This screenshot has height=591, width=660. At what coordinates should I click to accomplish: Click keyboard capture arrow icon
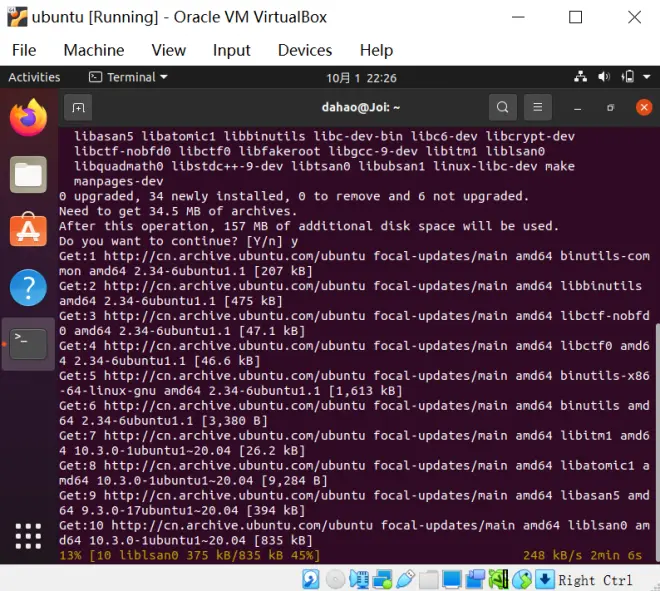pyautogui.click(x=545, y=580)
